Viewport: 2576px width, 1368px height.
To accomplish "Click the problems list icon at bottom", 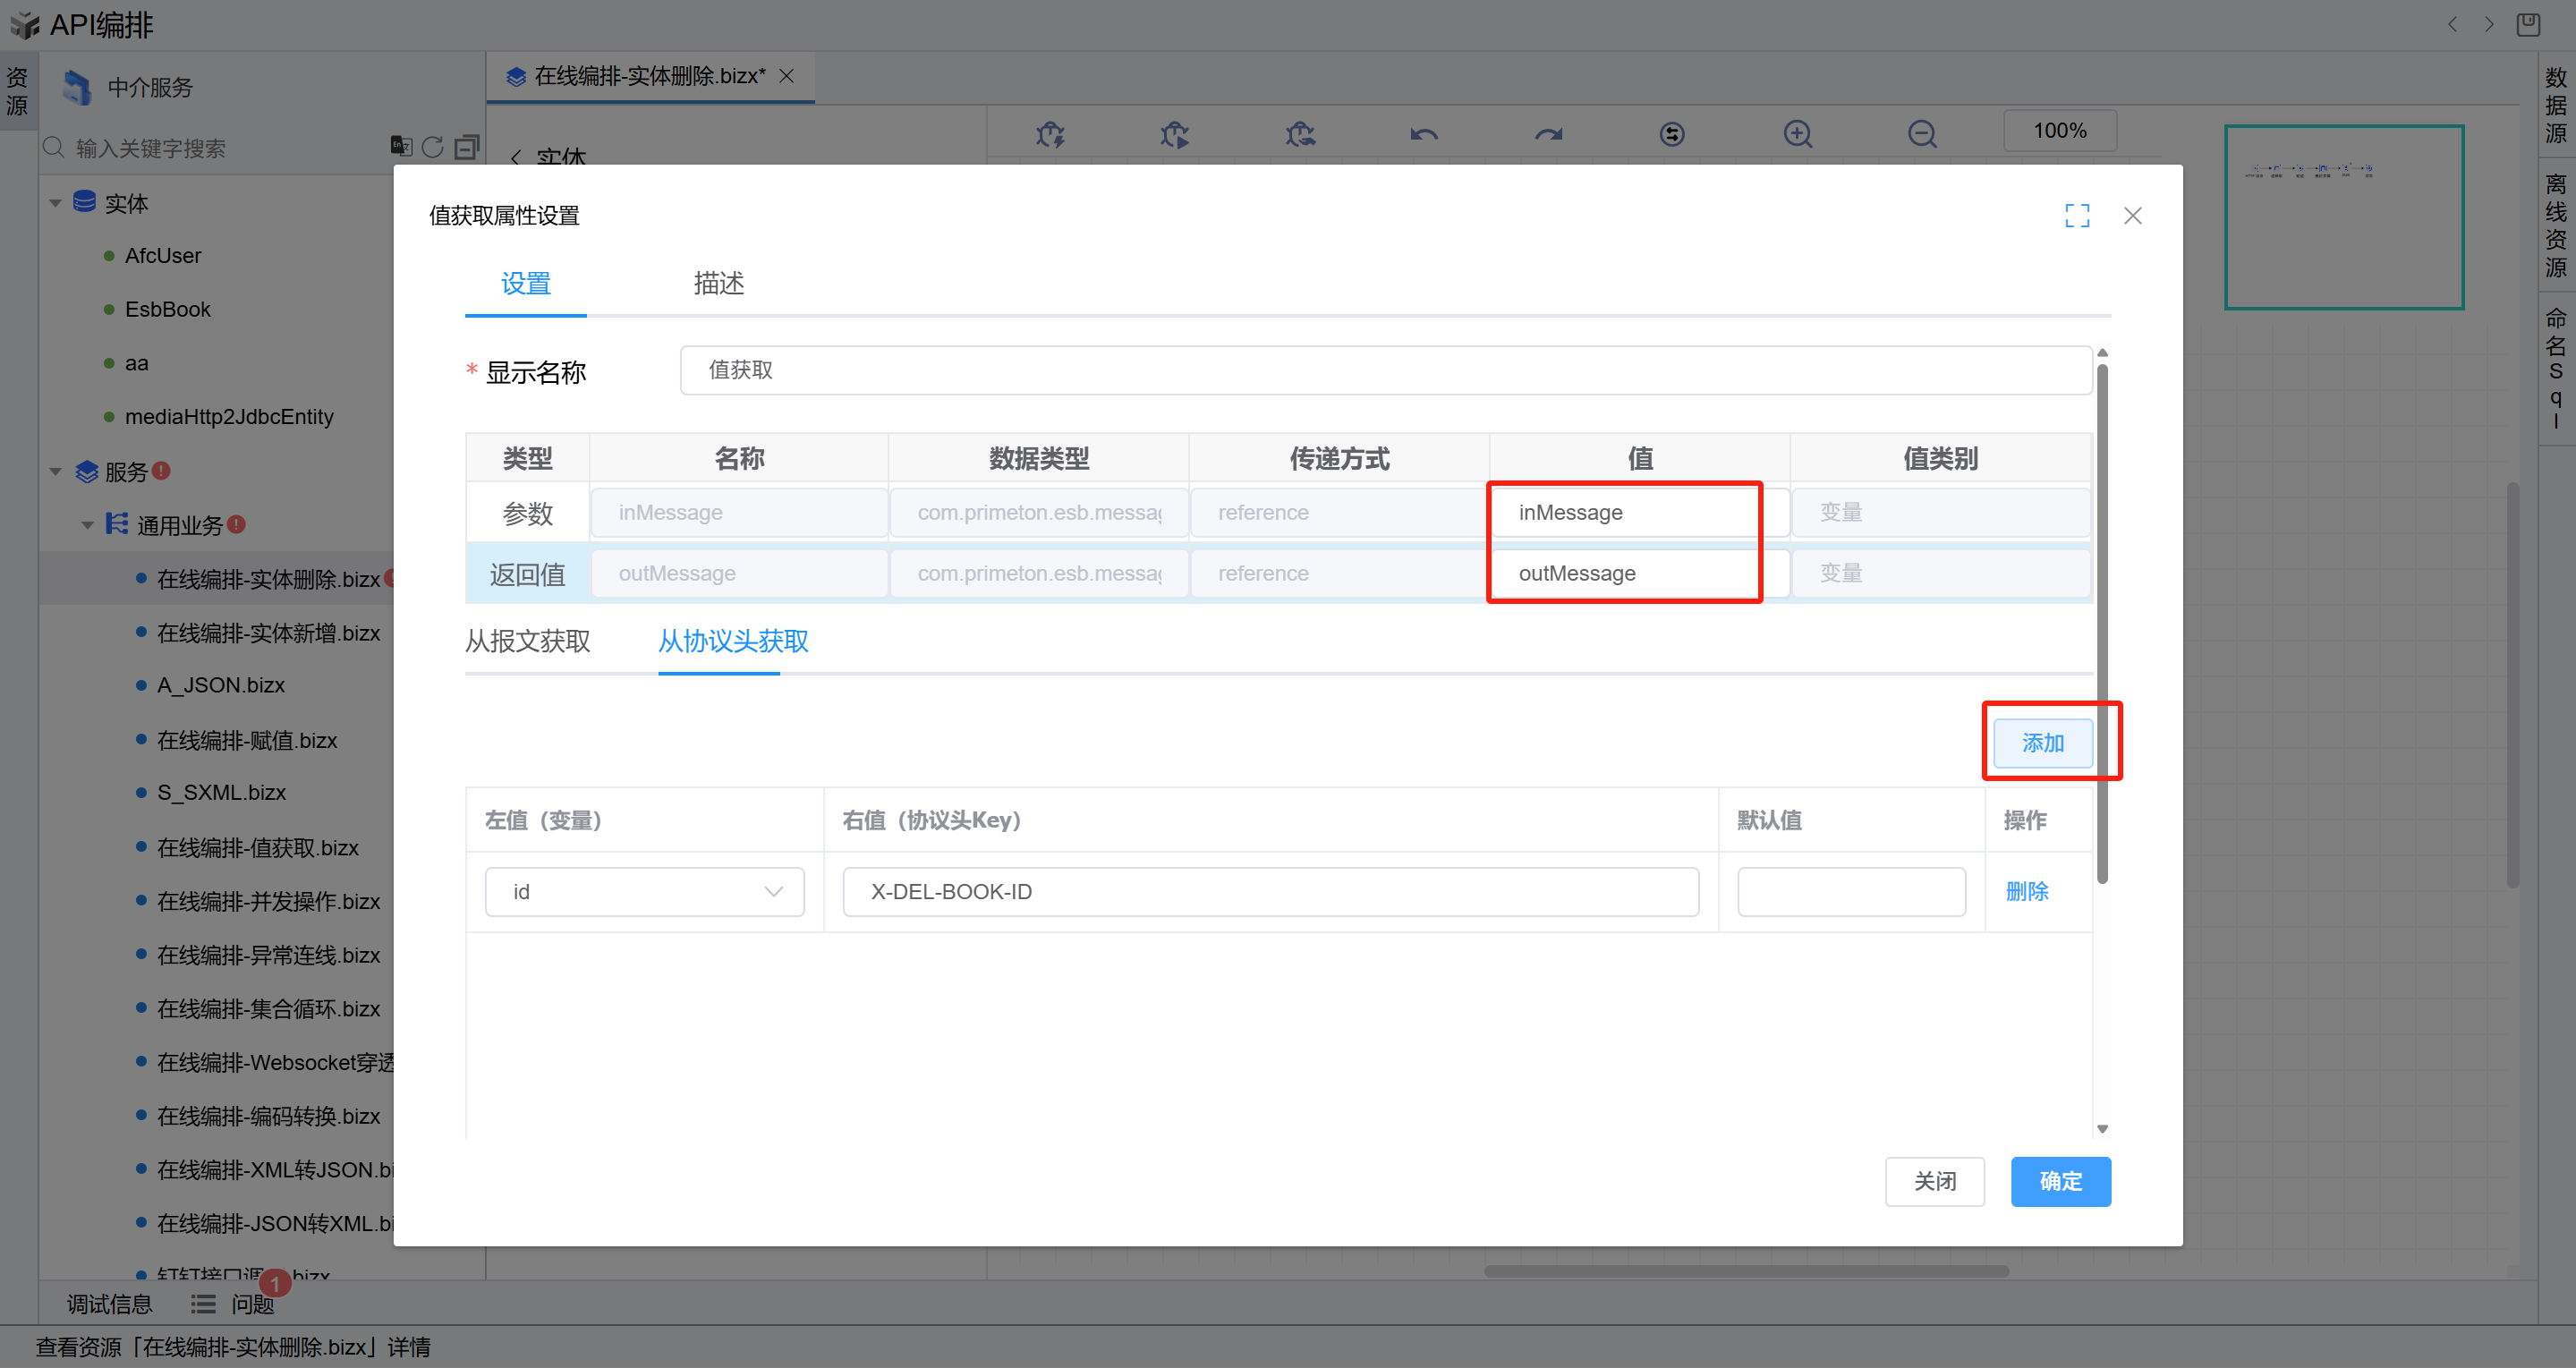I will pyautogui.click(x=203, y=1304).
